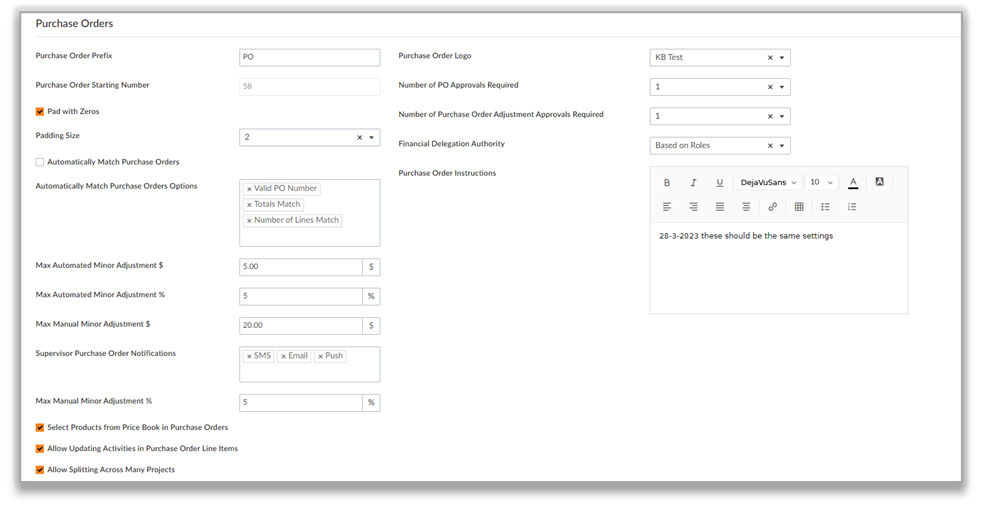Open the Padding Size dropdown

(x=371, y=137)
